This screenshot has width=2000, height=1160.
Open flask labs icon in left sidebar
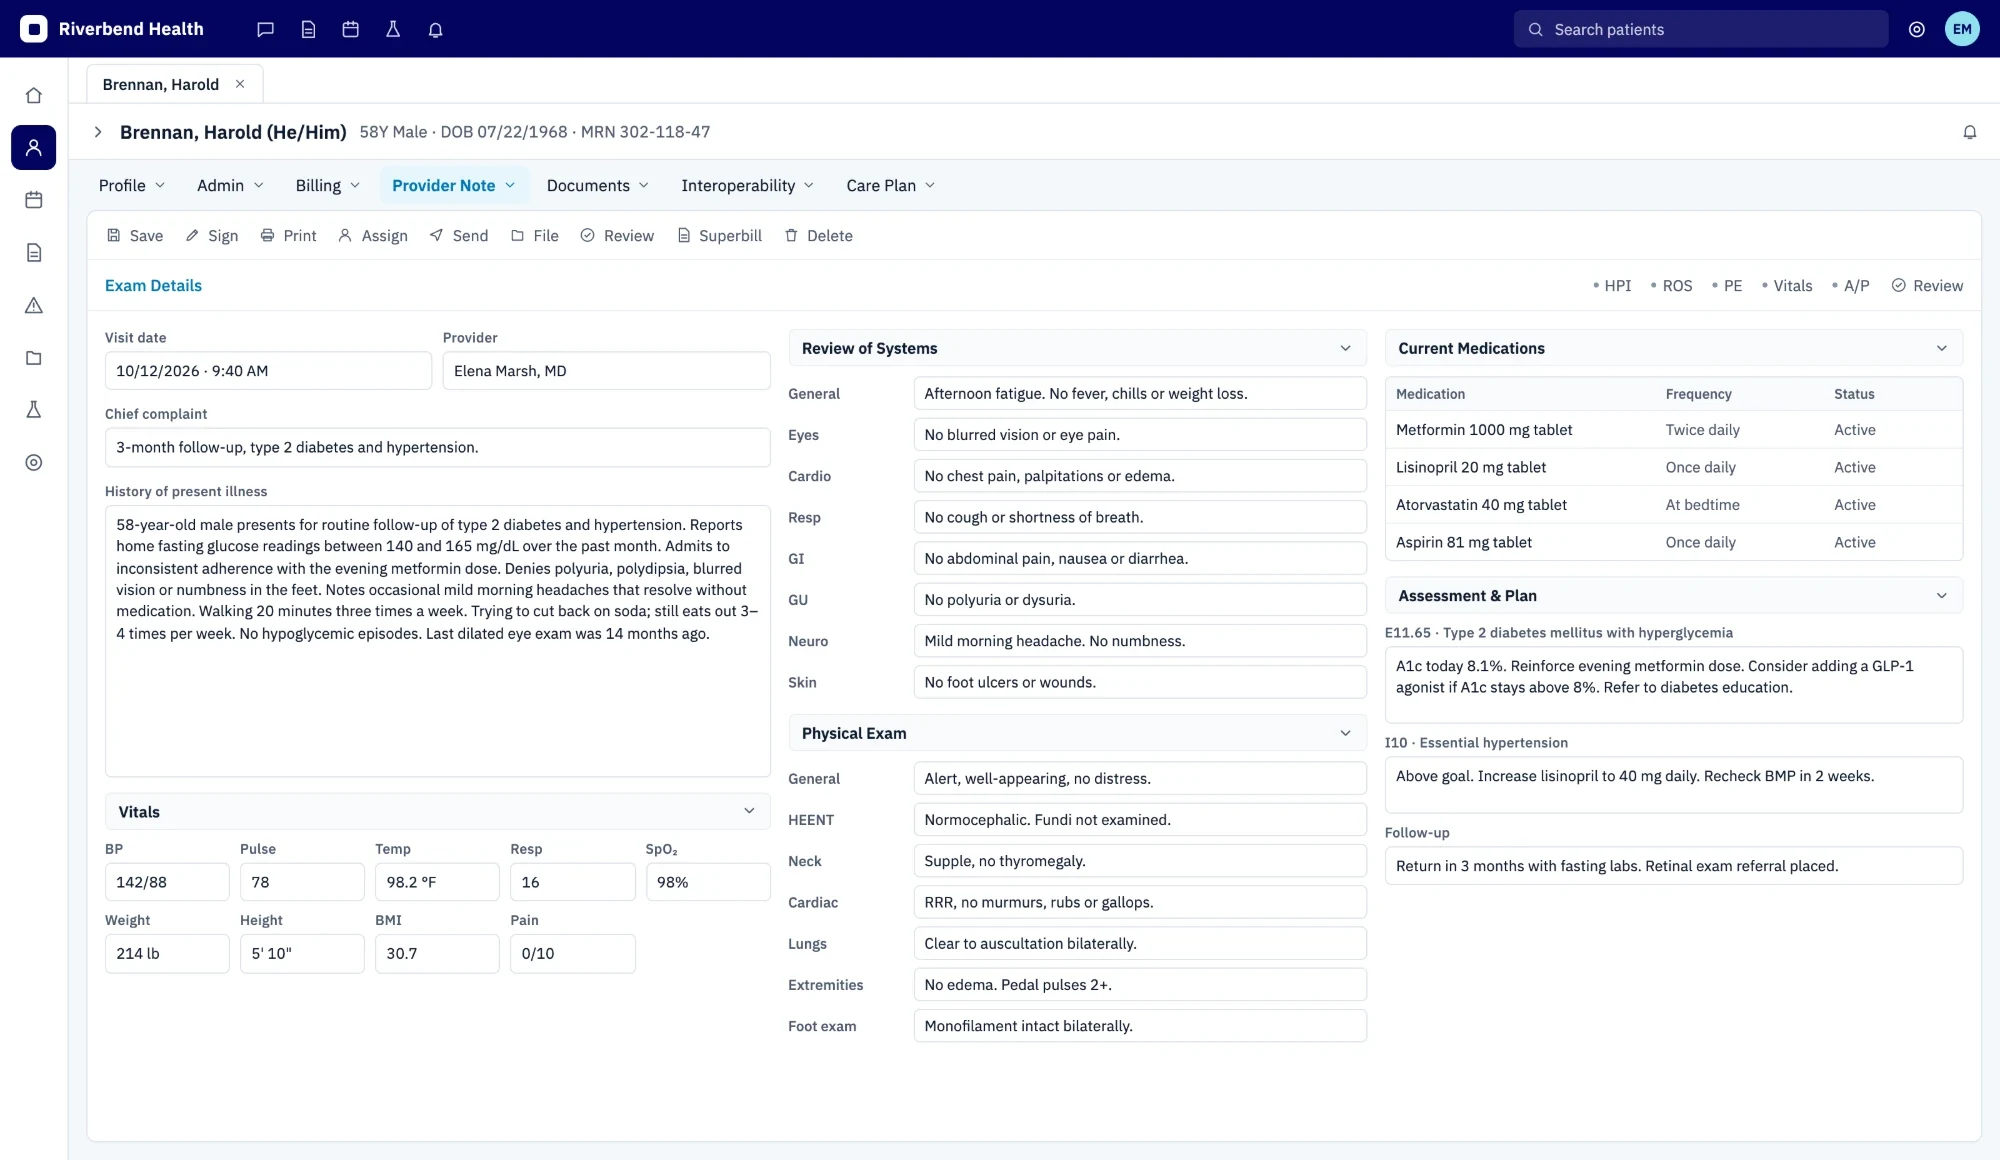coord(34,410)
